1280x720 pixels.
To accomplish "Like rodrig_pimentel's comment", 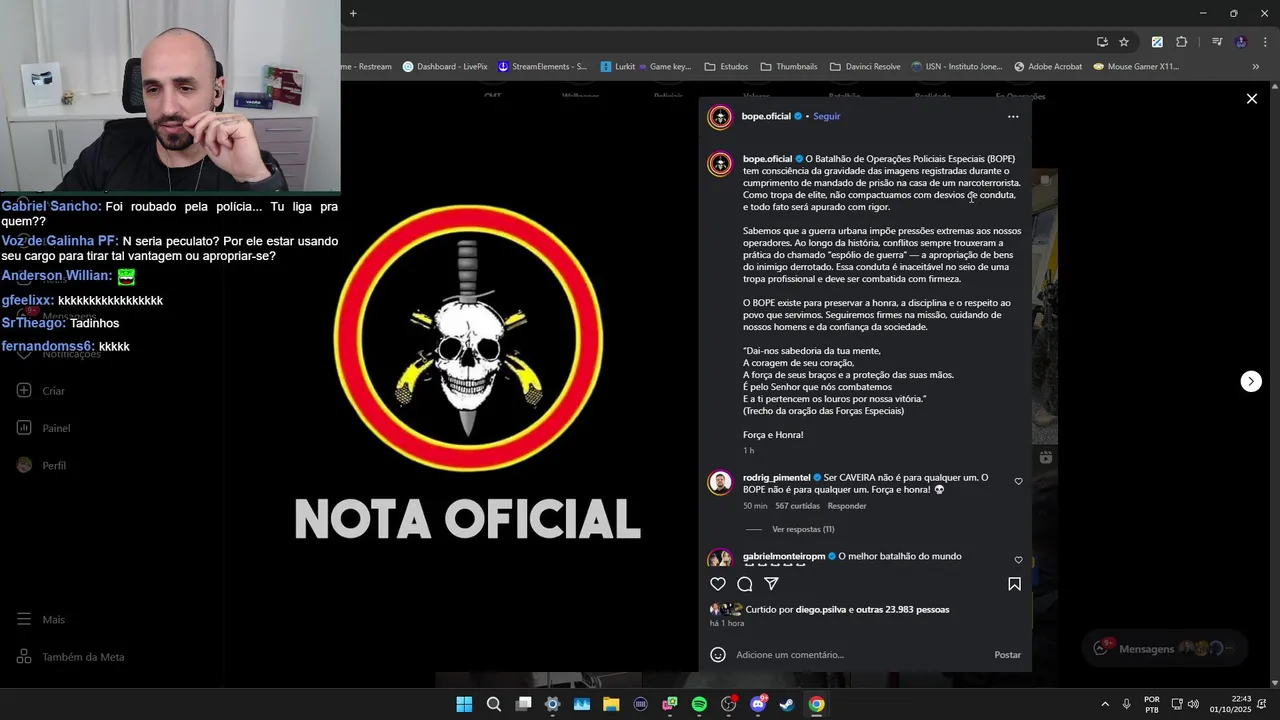I will pyautogui.click(x=1019, y=481).
